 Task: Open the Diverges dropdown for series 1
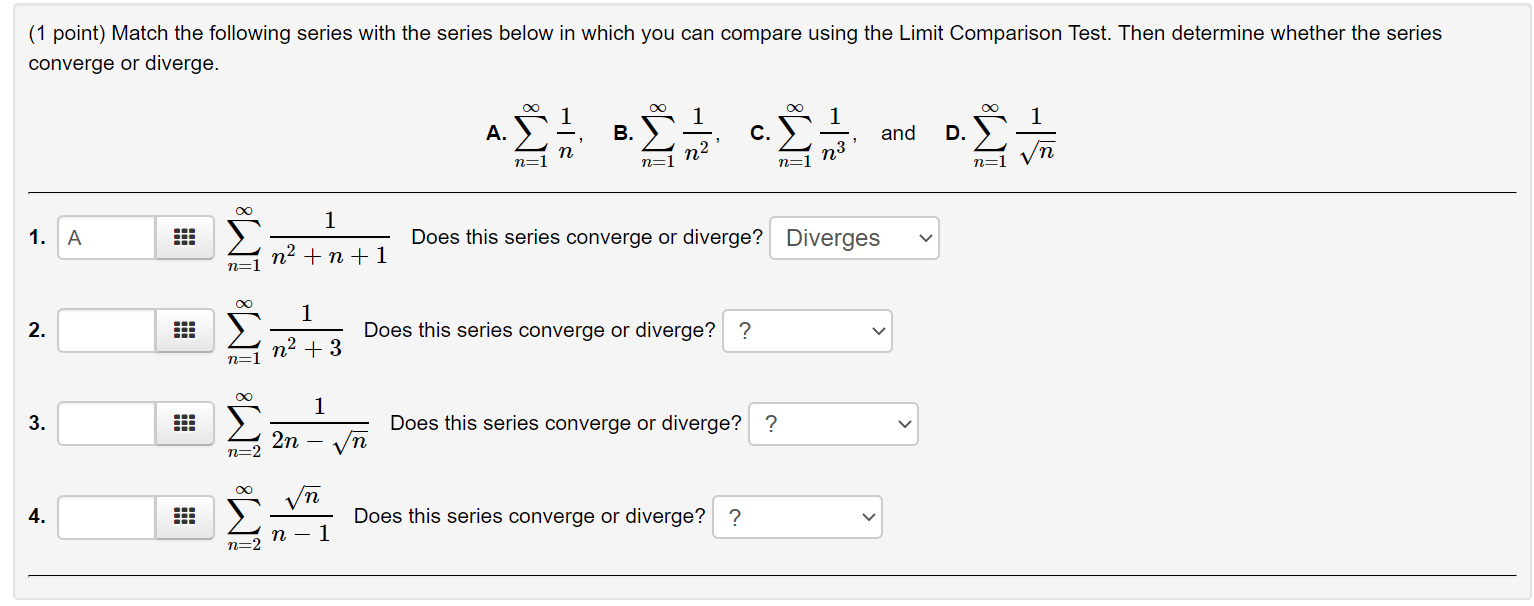(854, 237)
